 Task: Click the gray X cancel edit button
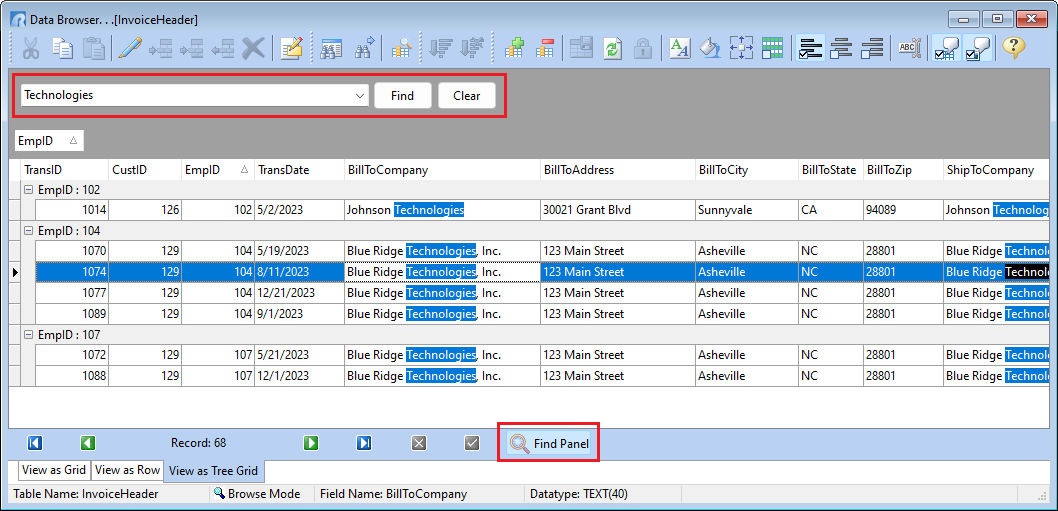click(x=419, y=443)
